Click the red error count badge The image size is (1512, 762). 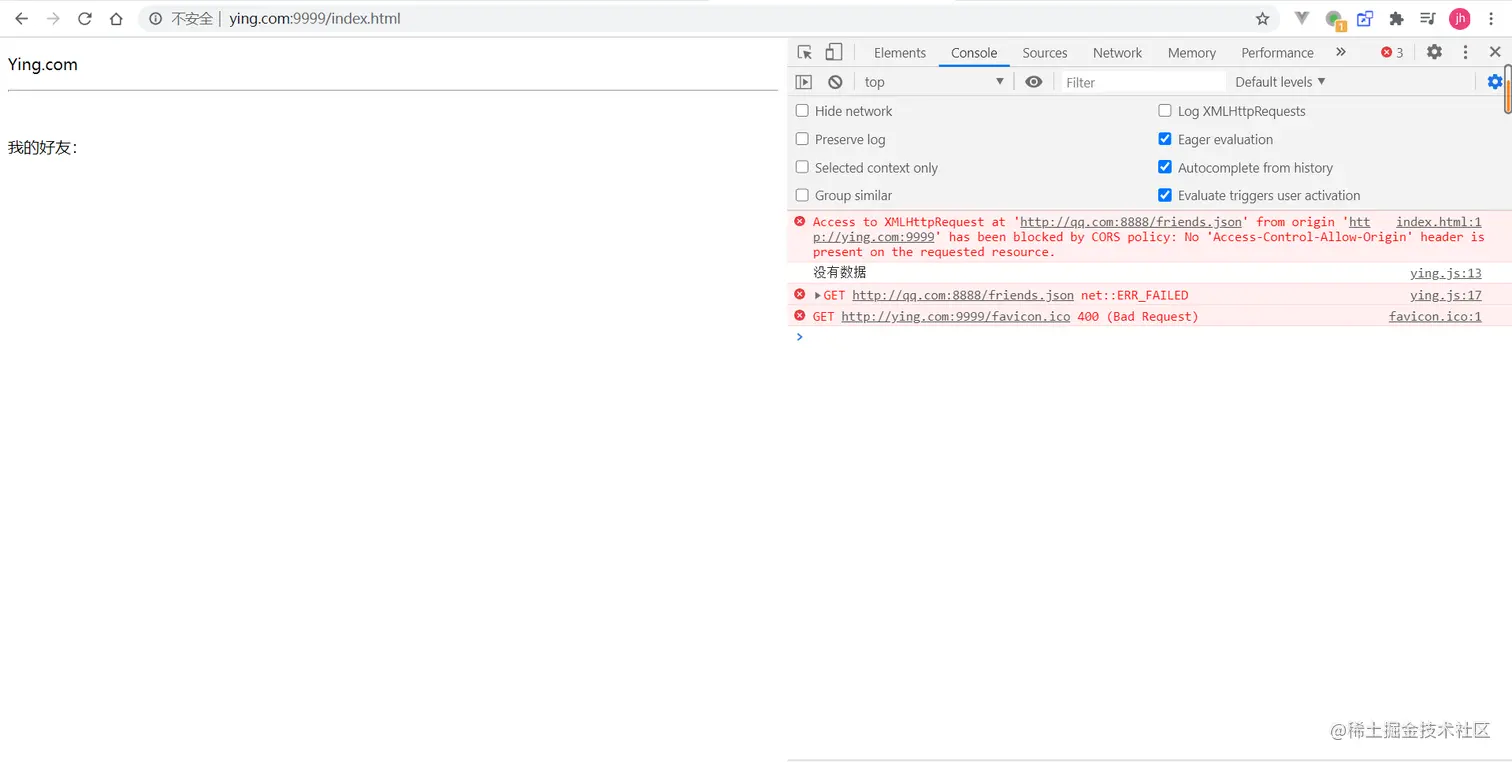coord(1392,53)
